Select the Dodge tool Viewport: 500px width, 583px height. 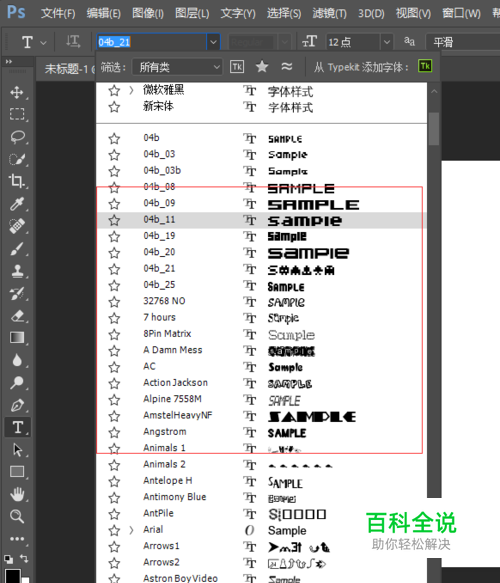pyautogui.click(x=17, y=383)
